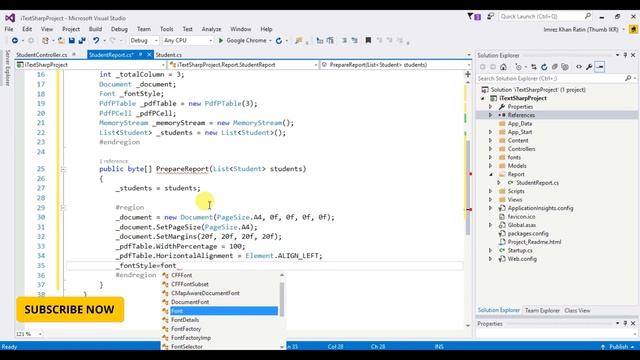Click the feedback icon near Quick Launch

point(490,16)
